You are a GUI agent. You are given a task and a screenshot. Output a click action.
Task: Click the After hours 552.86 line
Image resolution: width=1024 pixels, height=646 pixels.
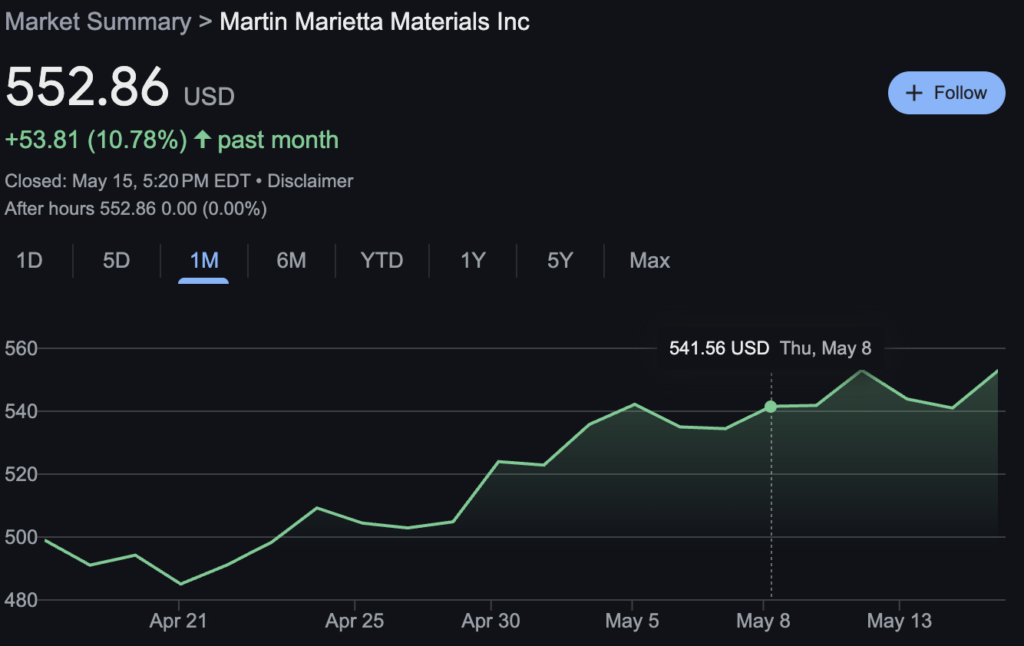pyautogui.click(x=136, y=209)
